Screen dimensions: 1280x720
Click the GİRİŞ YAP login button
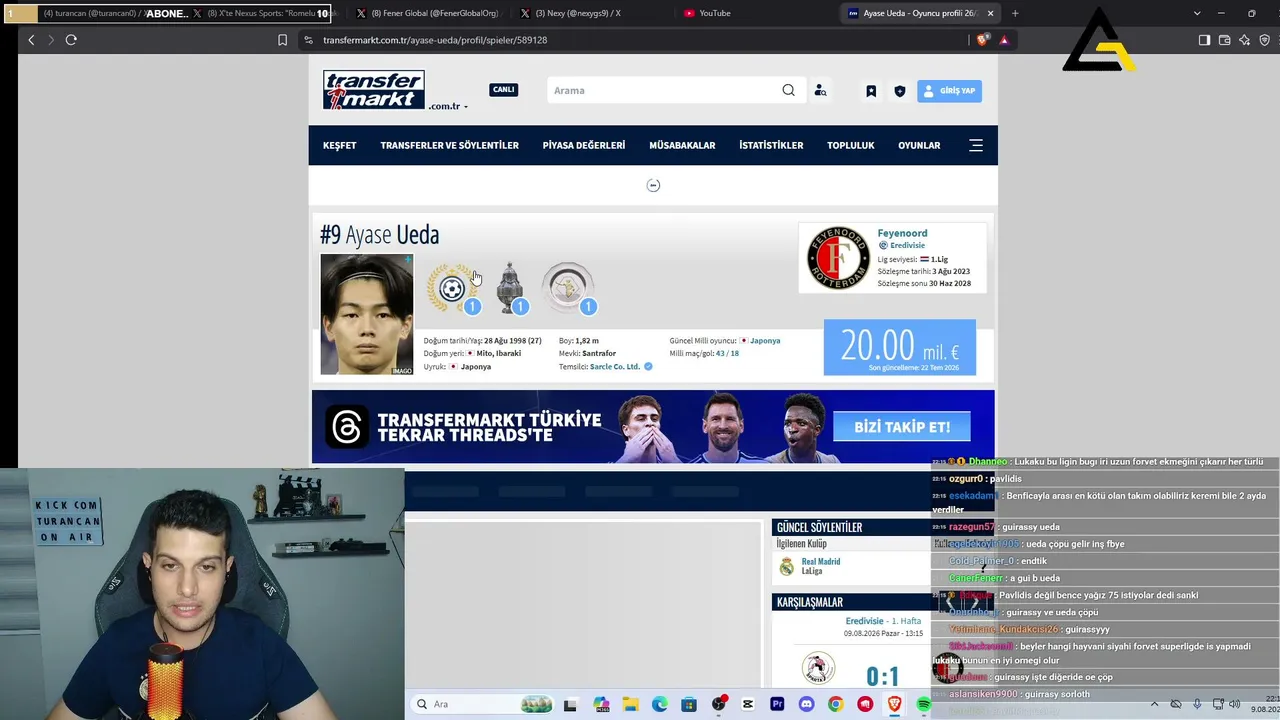(950, 91)
